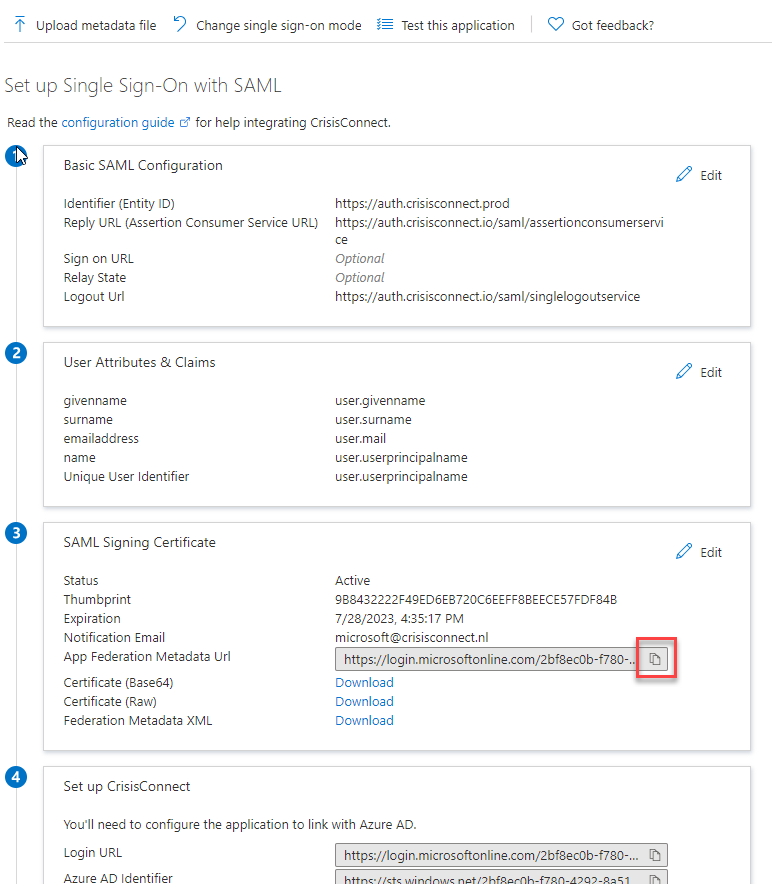Click pencil icon for SAML Signing Certificate
This screenshot has height=884, width=772.
(683, 551)
